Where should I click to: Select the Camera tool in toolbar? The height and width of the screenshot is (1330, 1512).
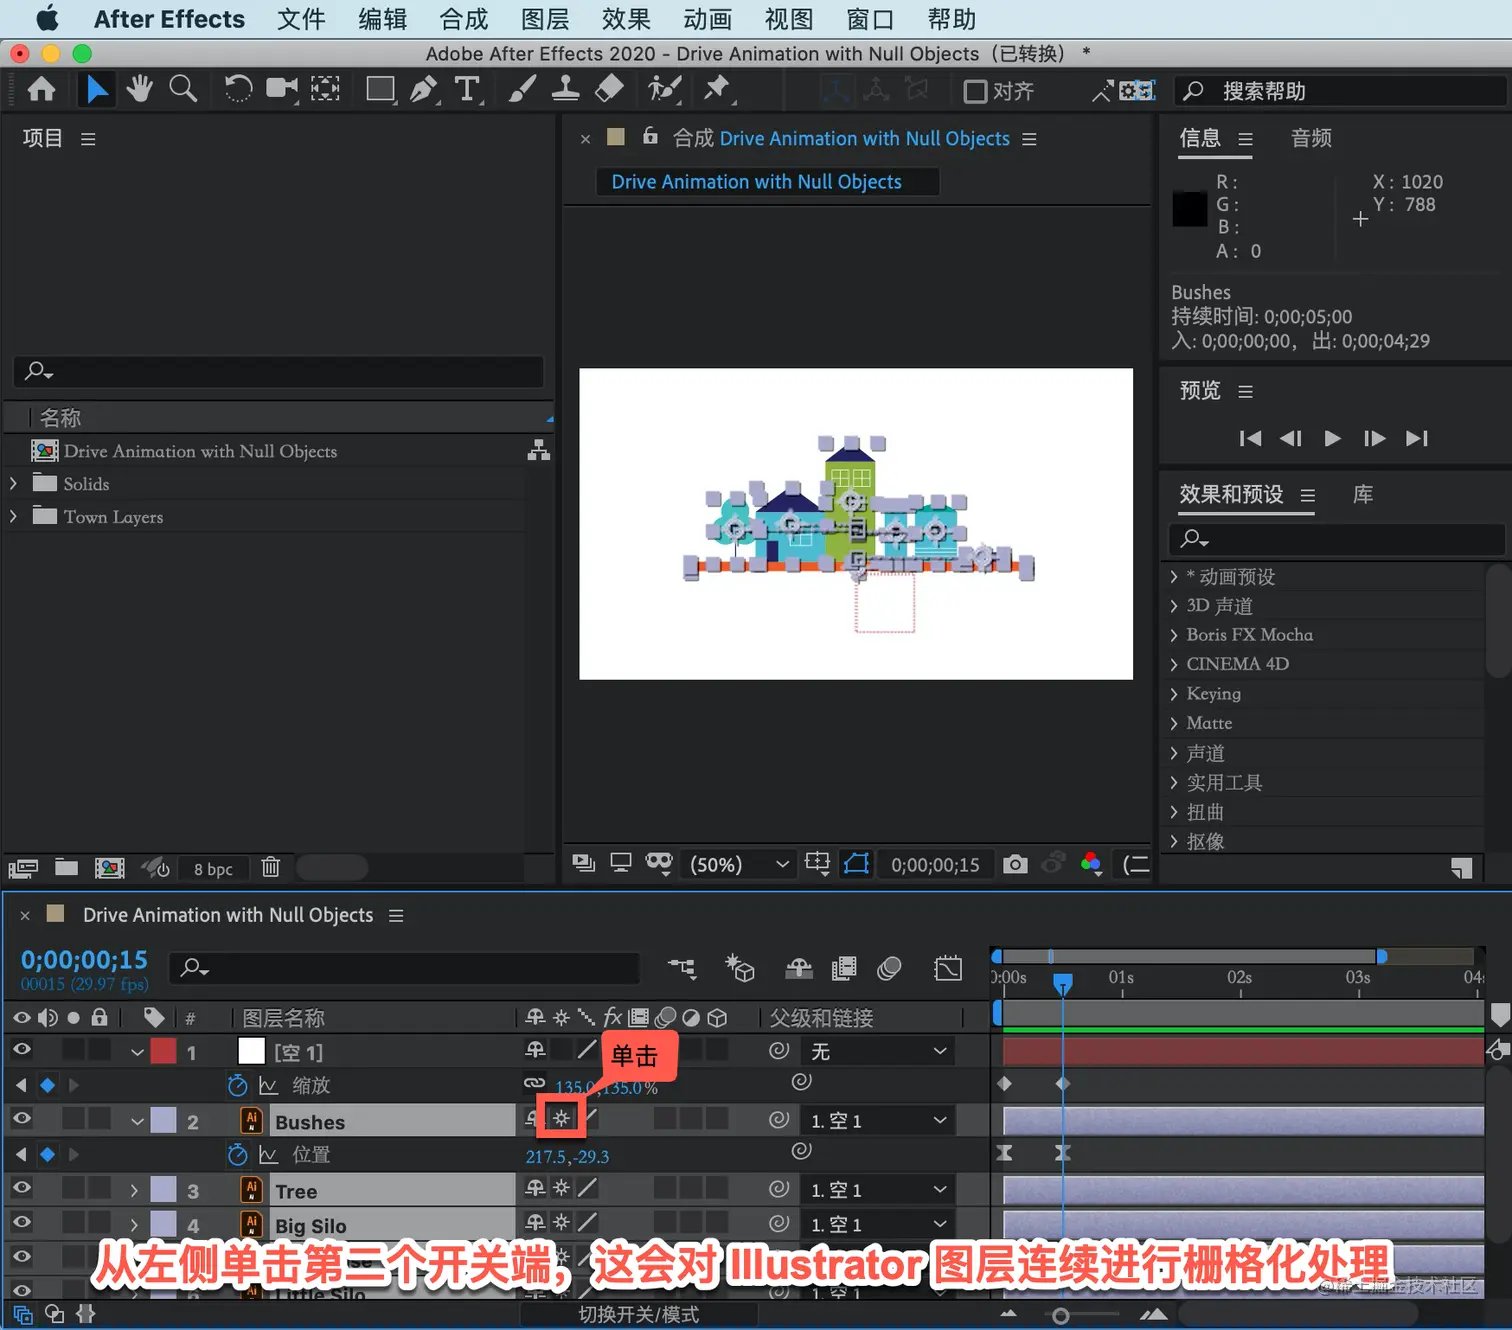(281, 90)
